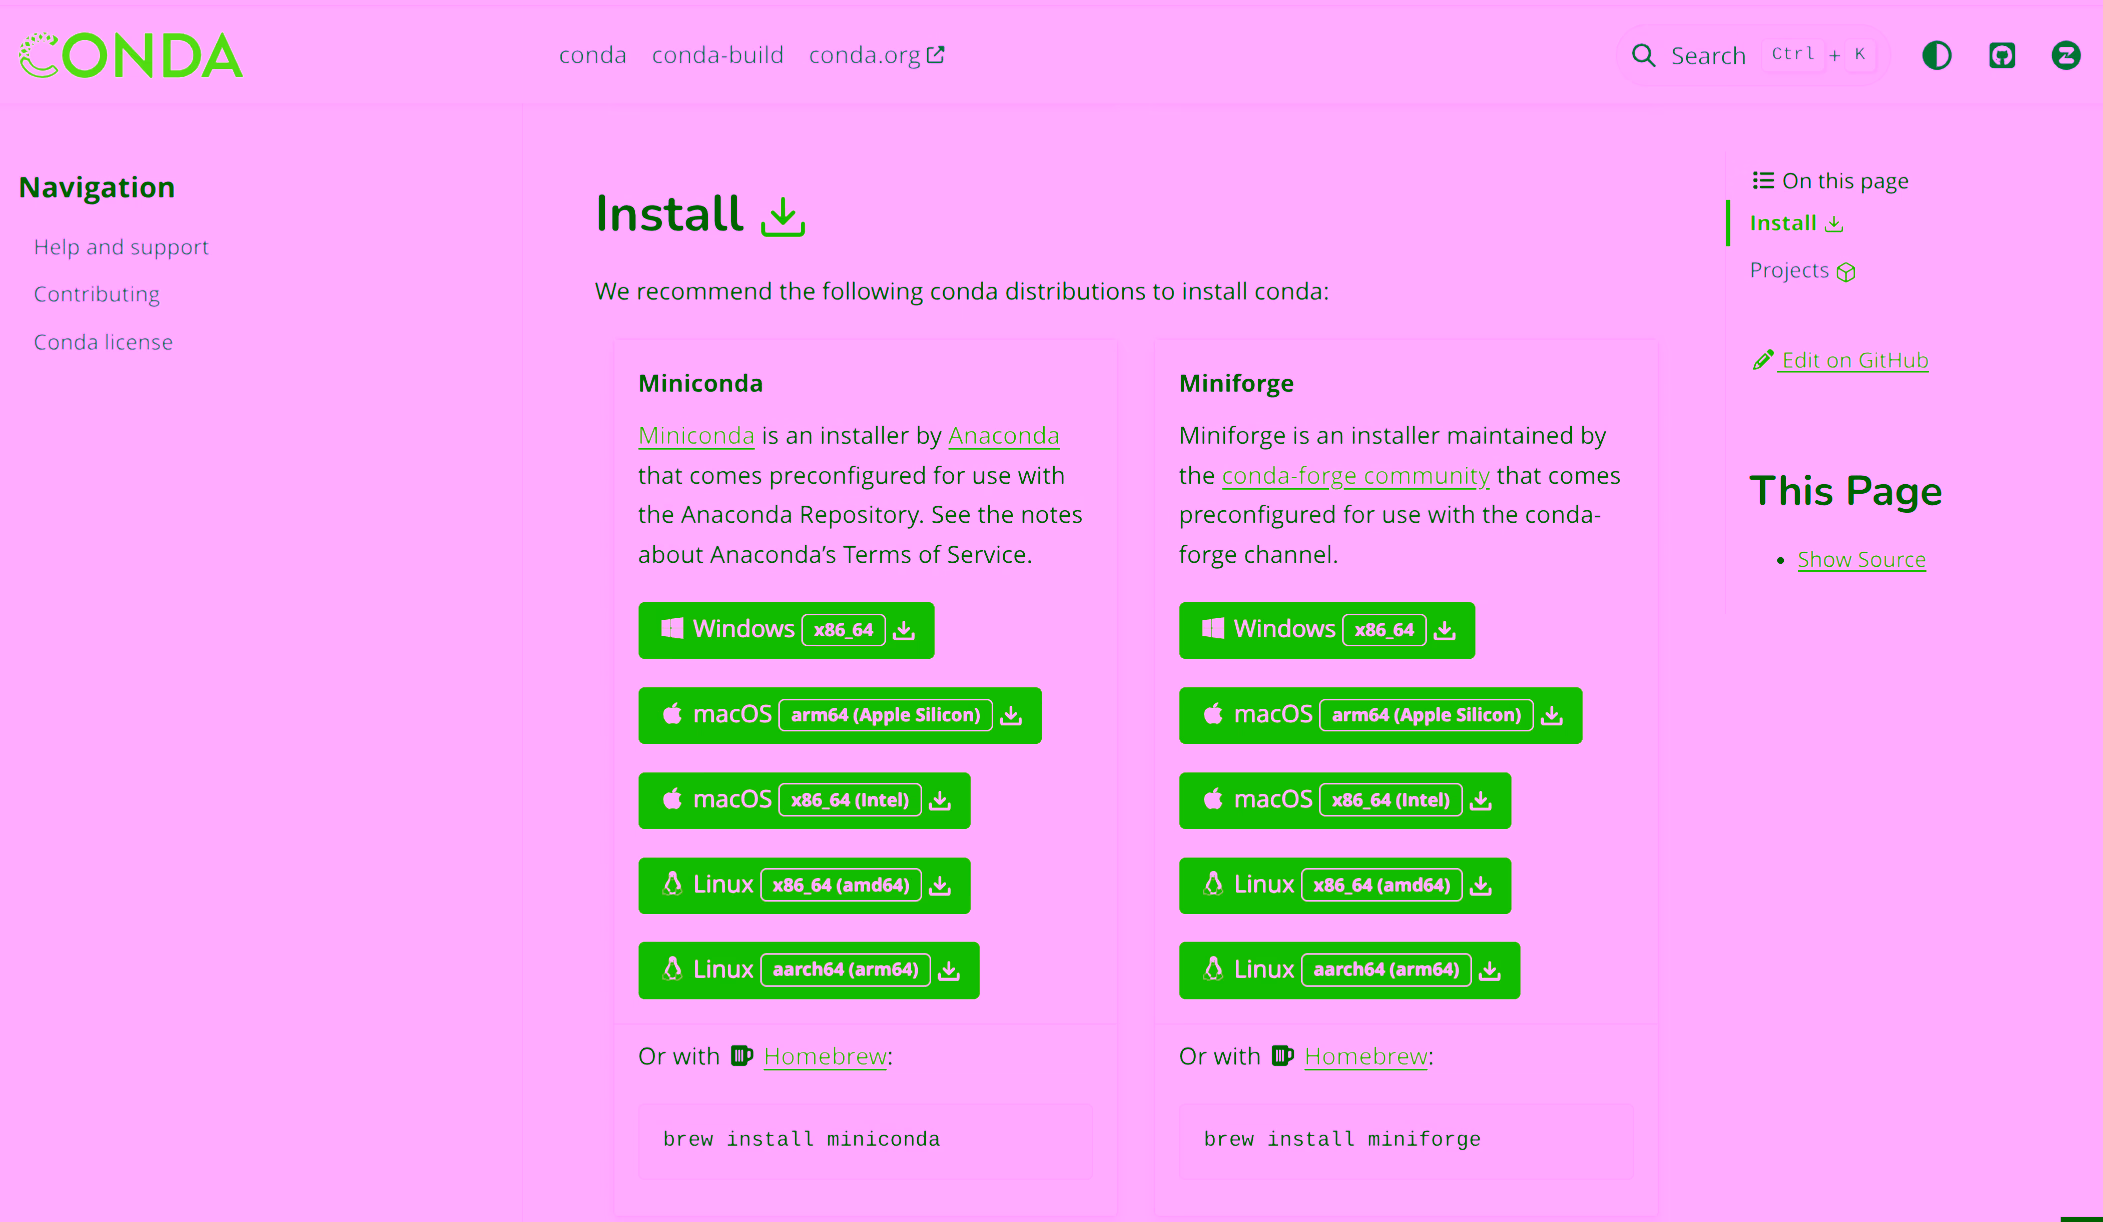Download Miniforge for macOS x86_64 Intel
The width and height of the screenshot is (2103, 1222).
point(1345,800)
